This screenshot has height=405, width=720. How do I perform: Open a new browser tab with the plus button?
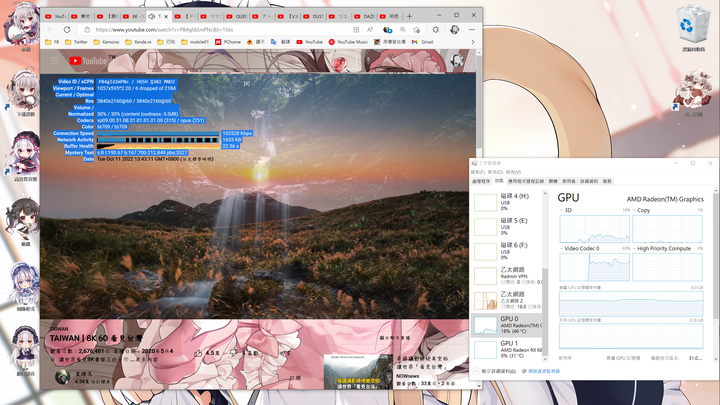point(409,16)
